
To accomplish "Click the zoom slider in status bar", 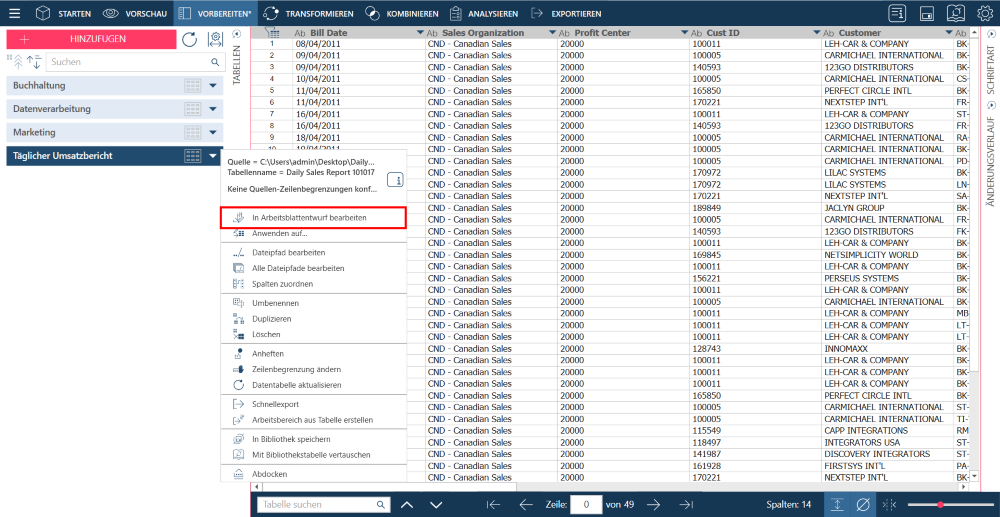I will (940, 505).
